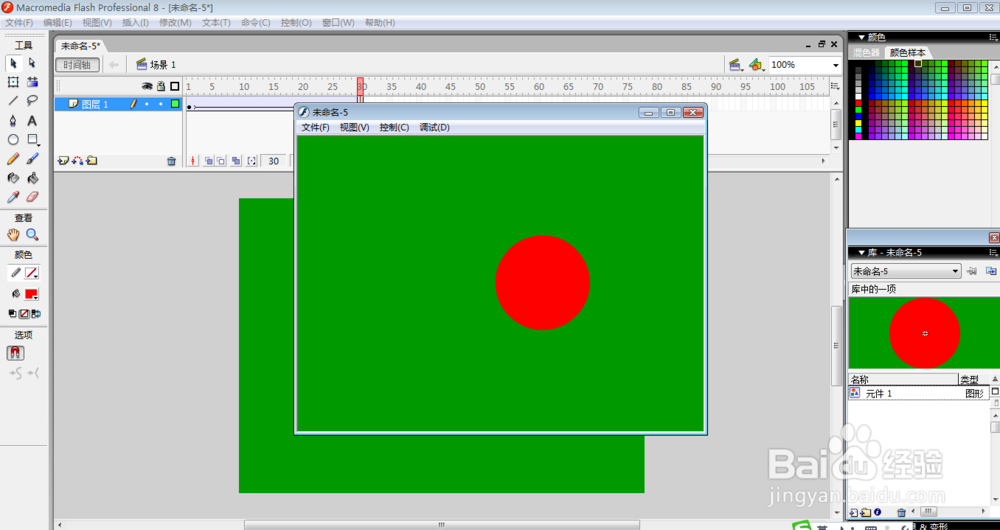This screenshot has height=530, width=1000.
Task: Click the no color button
Action: 24,314
